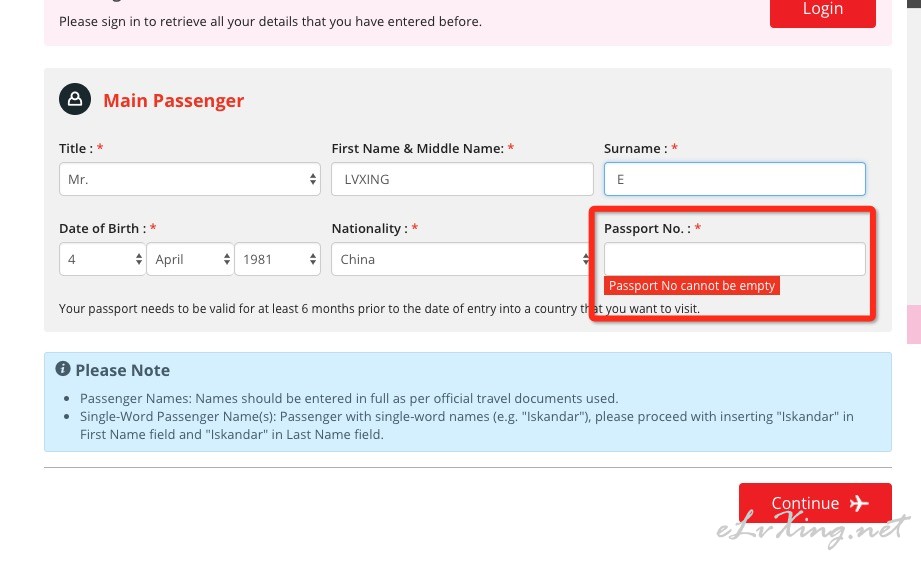Open the birth day dropdown showing 4
This screenshot has height=562, width=921.
pos(102,259)
